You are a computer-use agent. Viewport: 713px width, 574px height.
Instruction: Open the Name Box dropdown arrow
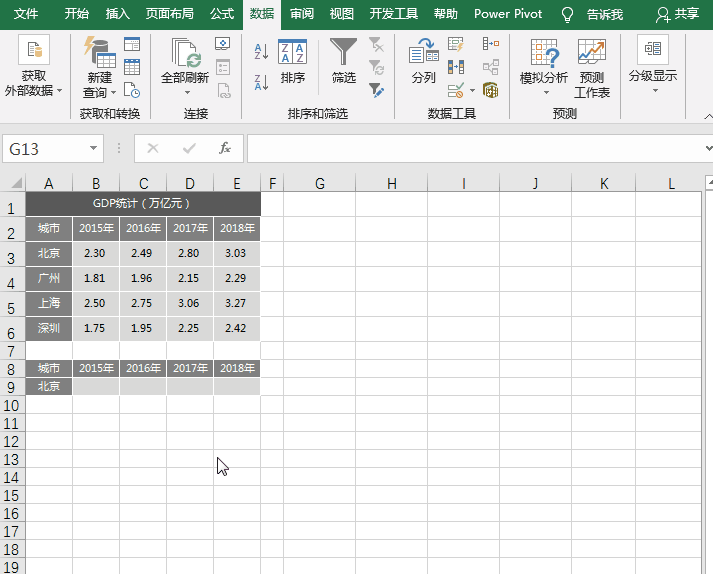click(x=95, y=148)
